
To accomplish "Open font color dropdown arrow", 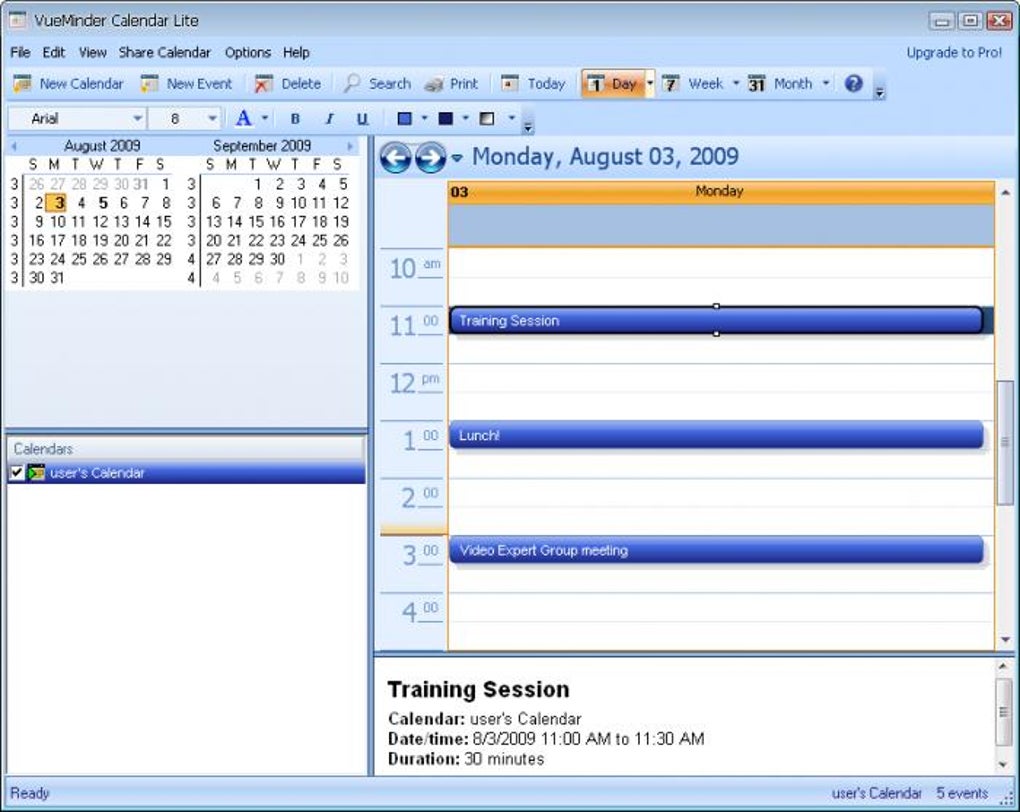I will (265, 118).
